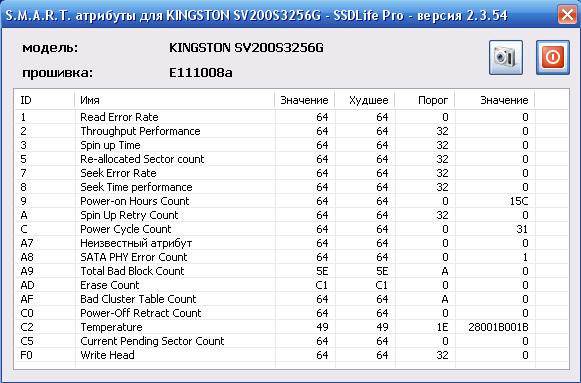Image resolution: width=581 pixels, height=383 pixels.
Task: Close the S.M.A.R.T. attributes window
Action: [x=567, y=15]
